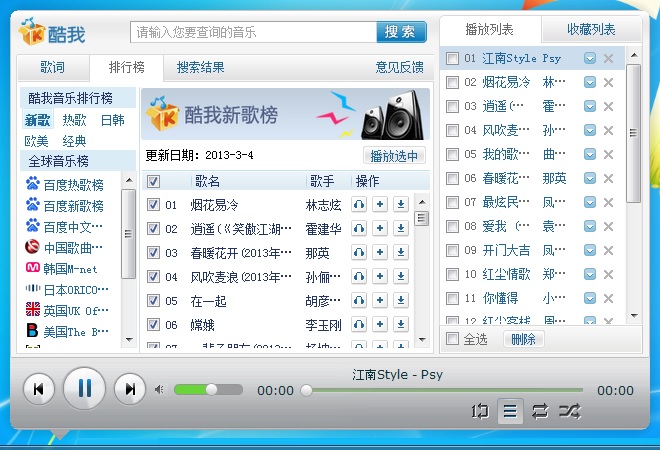The height and width of the screenshot is (450, 660).
Task: Download 嫦娥 by 李玉刚
Action: [401, 325]
